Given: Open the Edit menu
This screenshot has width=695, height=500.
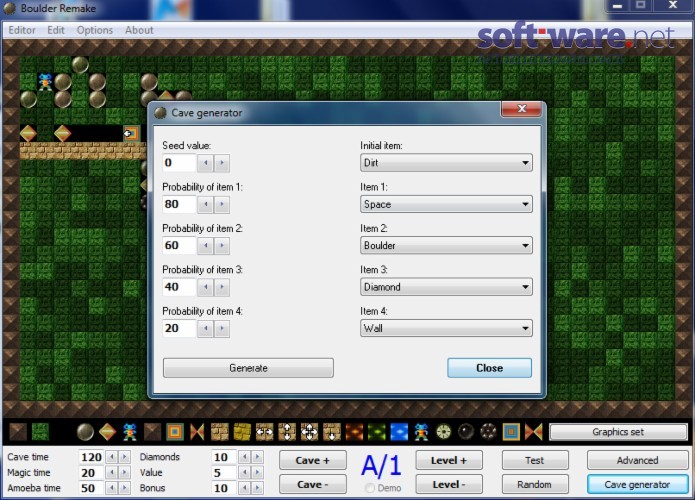Looking at the screenshot, I should click(56, 30).
